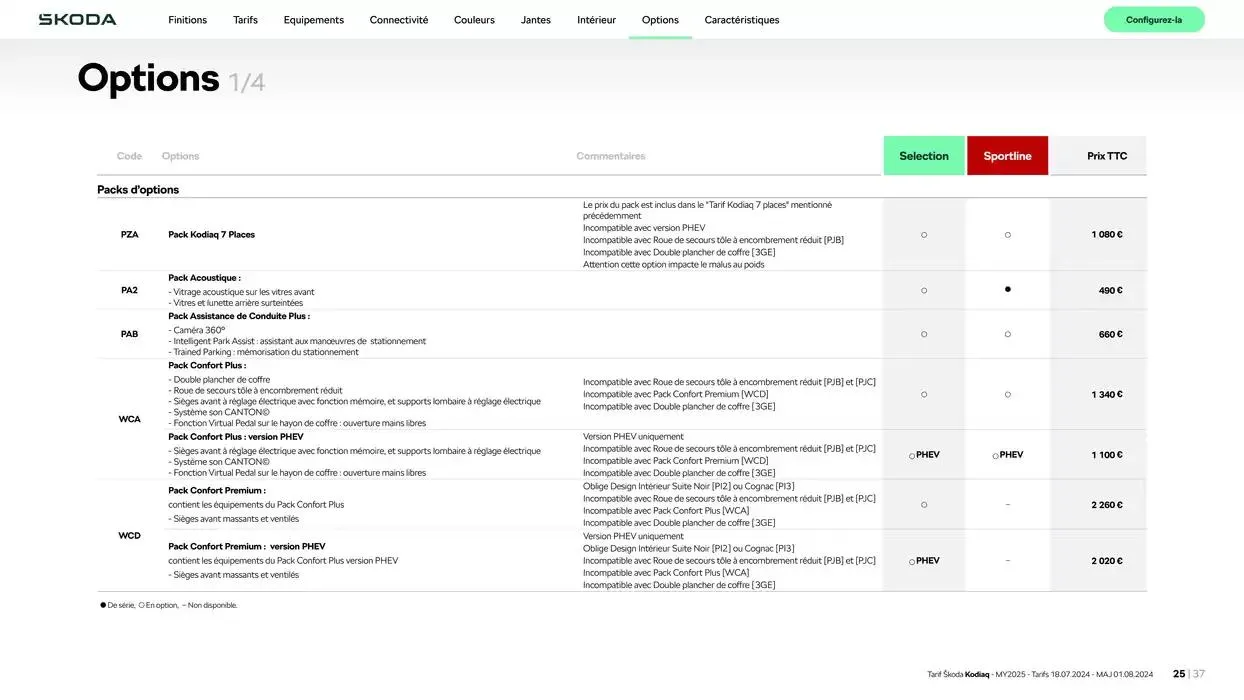Open the Finitions tab

(187, 20)
